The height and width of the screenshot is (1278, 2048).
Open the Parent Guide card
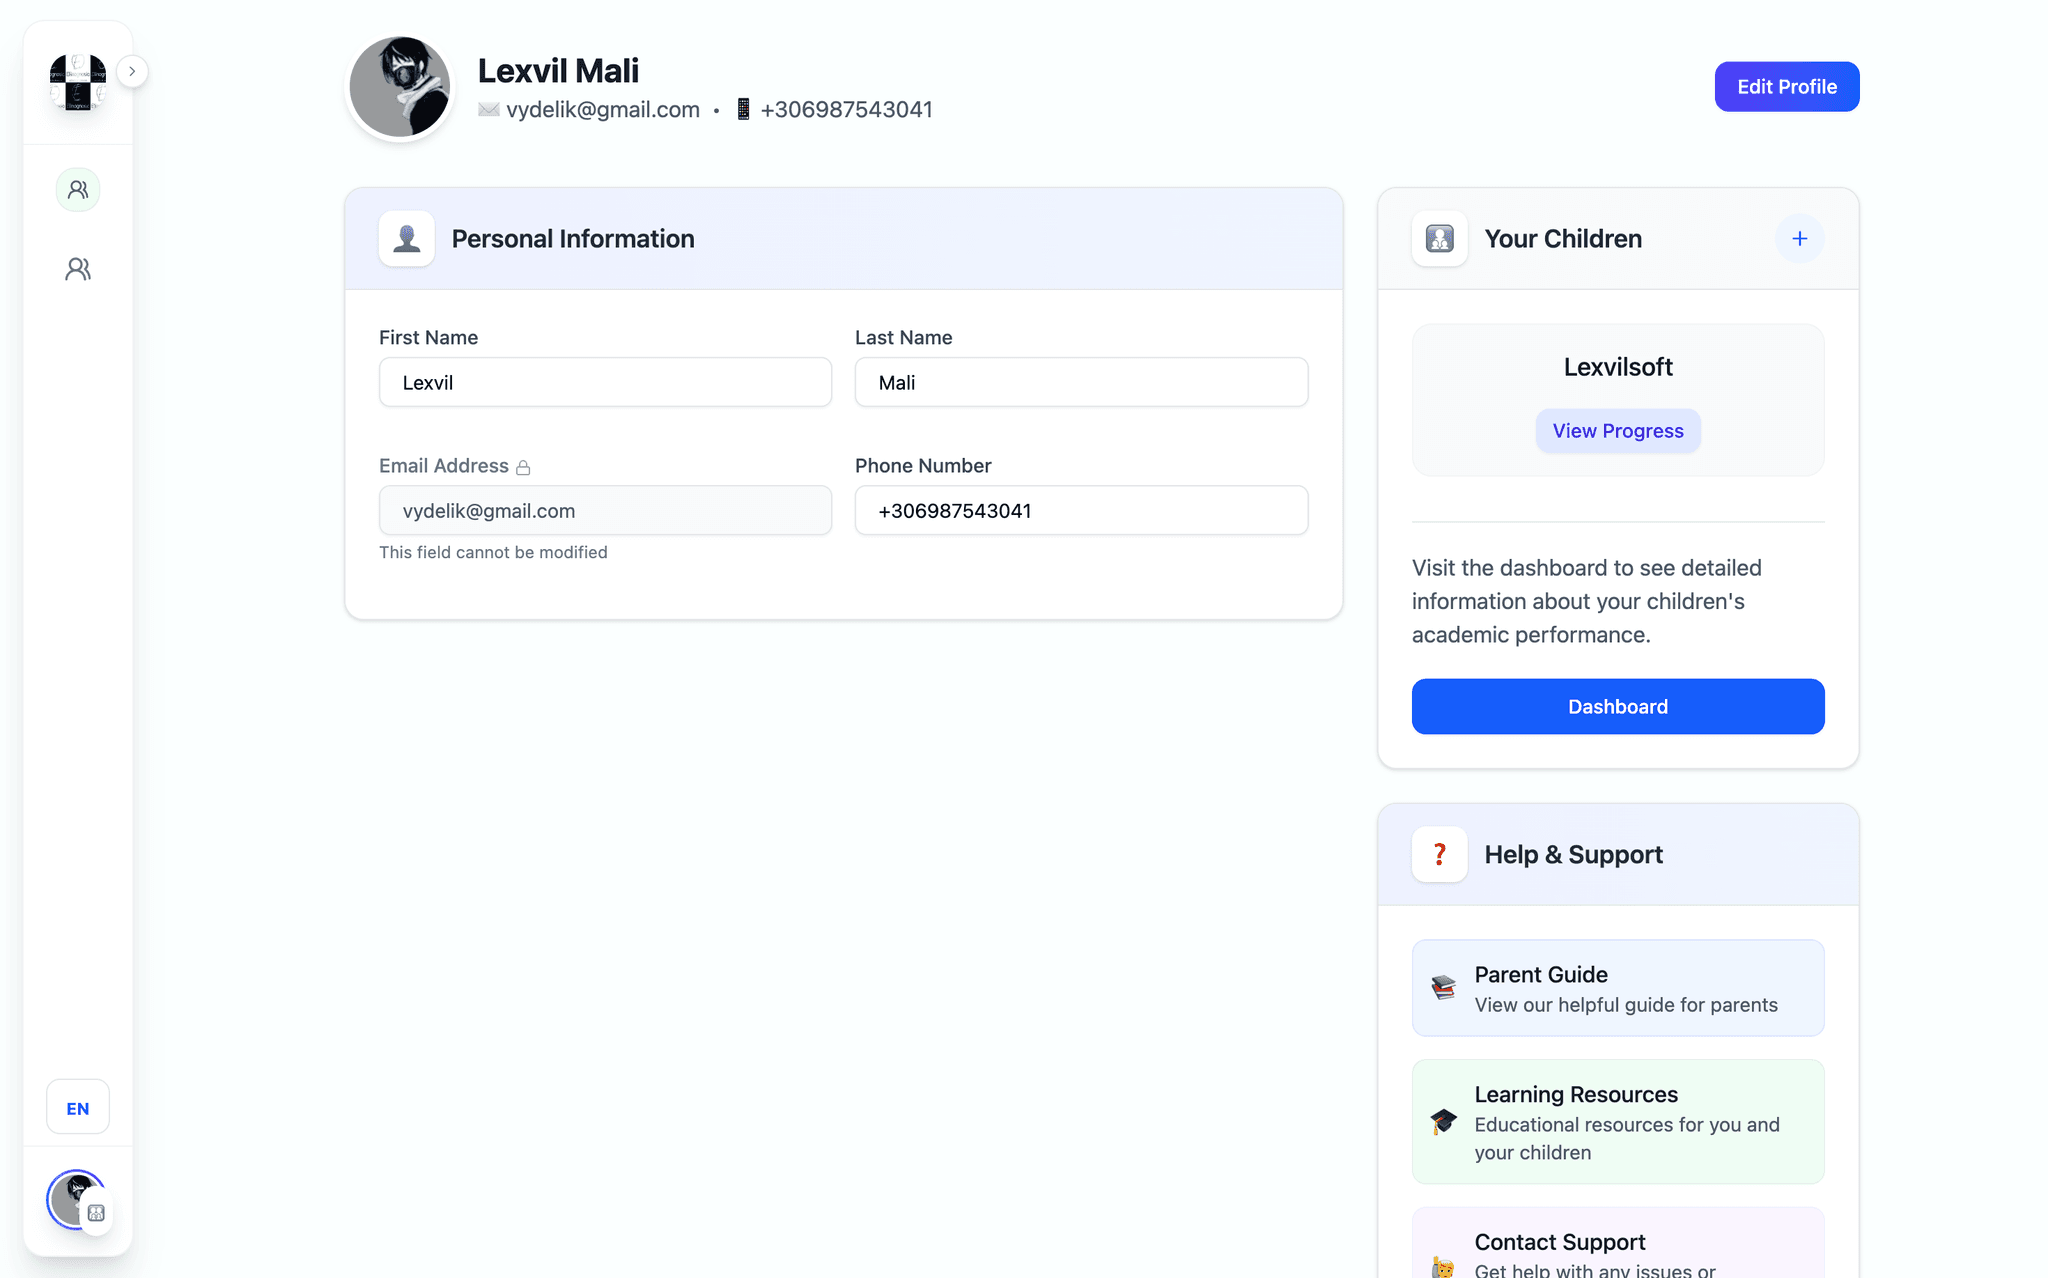tap(1618, 988)
